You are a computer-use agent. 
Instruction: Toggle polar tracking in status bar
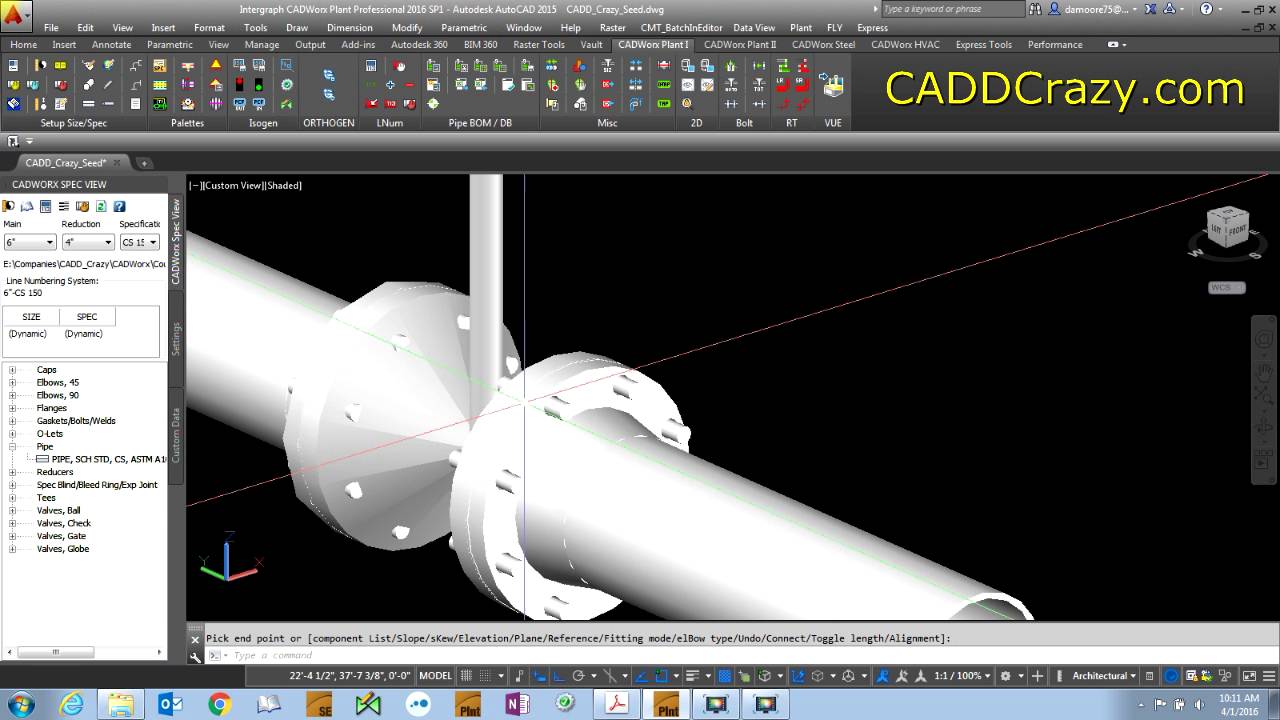579,676
